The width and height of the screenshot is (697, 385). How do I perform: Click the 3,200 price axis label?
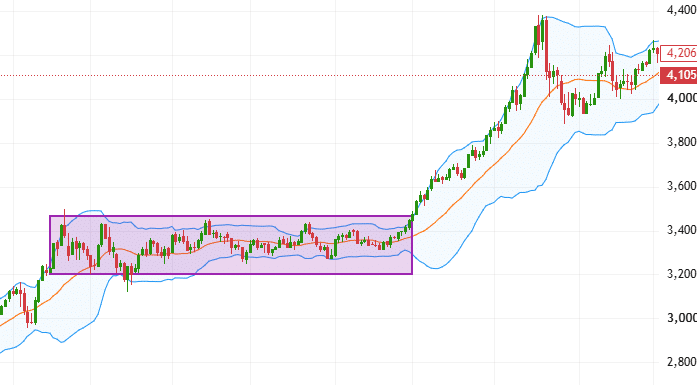[x=681, y=273]
